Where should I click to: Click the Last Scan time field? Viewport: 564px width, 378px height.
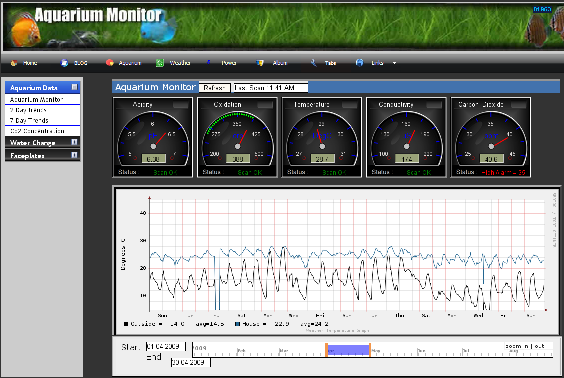270,88
